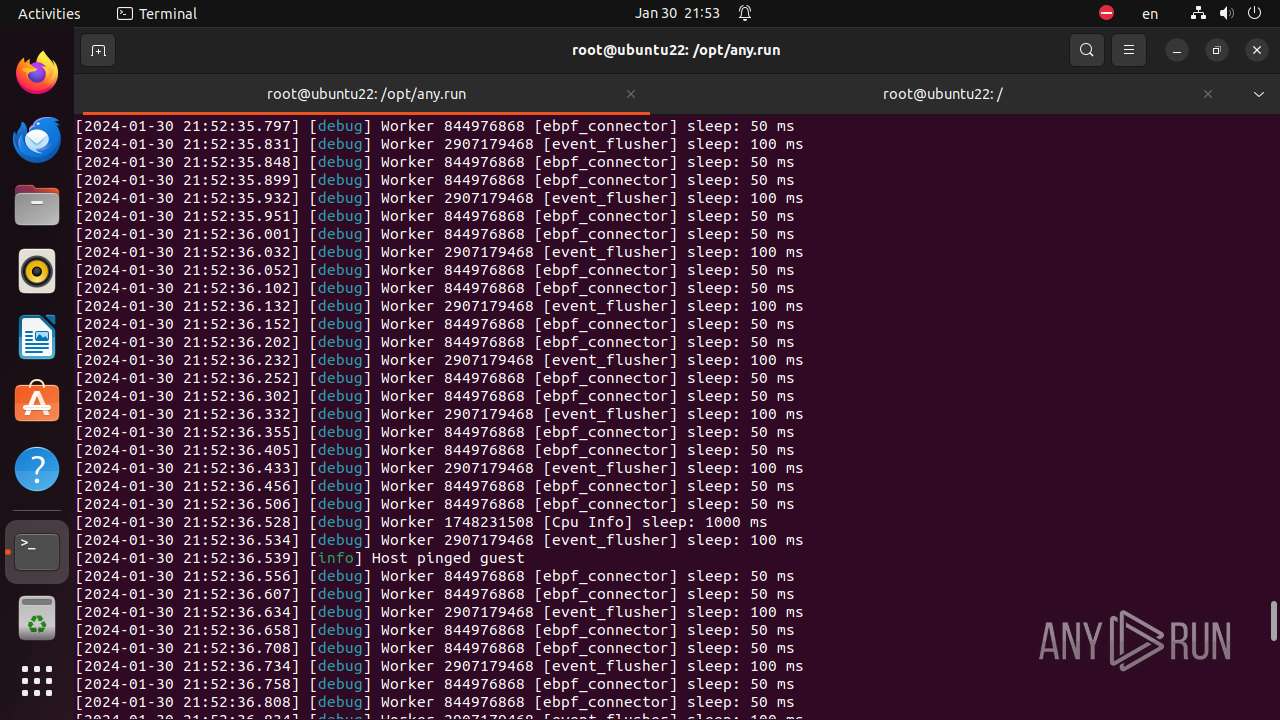Click the volume speaker icon
This screenshot has height=720, width=1280.
(x=1226, y=13)
